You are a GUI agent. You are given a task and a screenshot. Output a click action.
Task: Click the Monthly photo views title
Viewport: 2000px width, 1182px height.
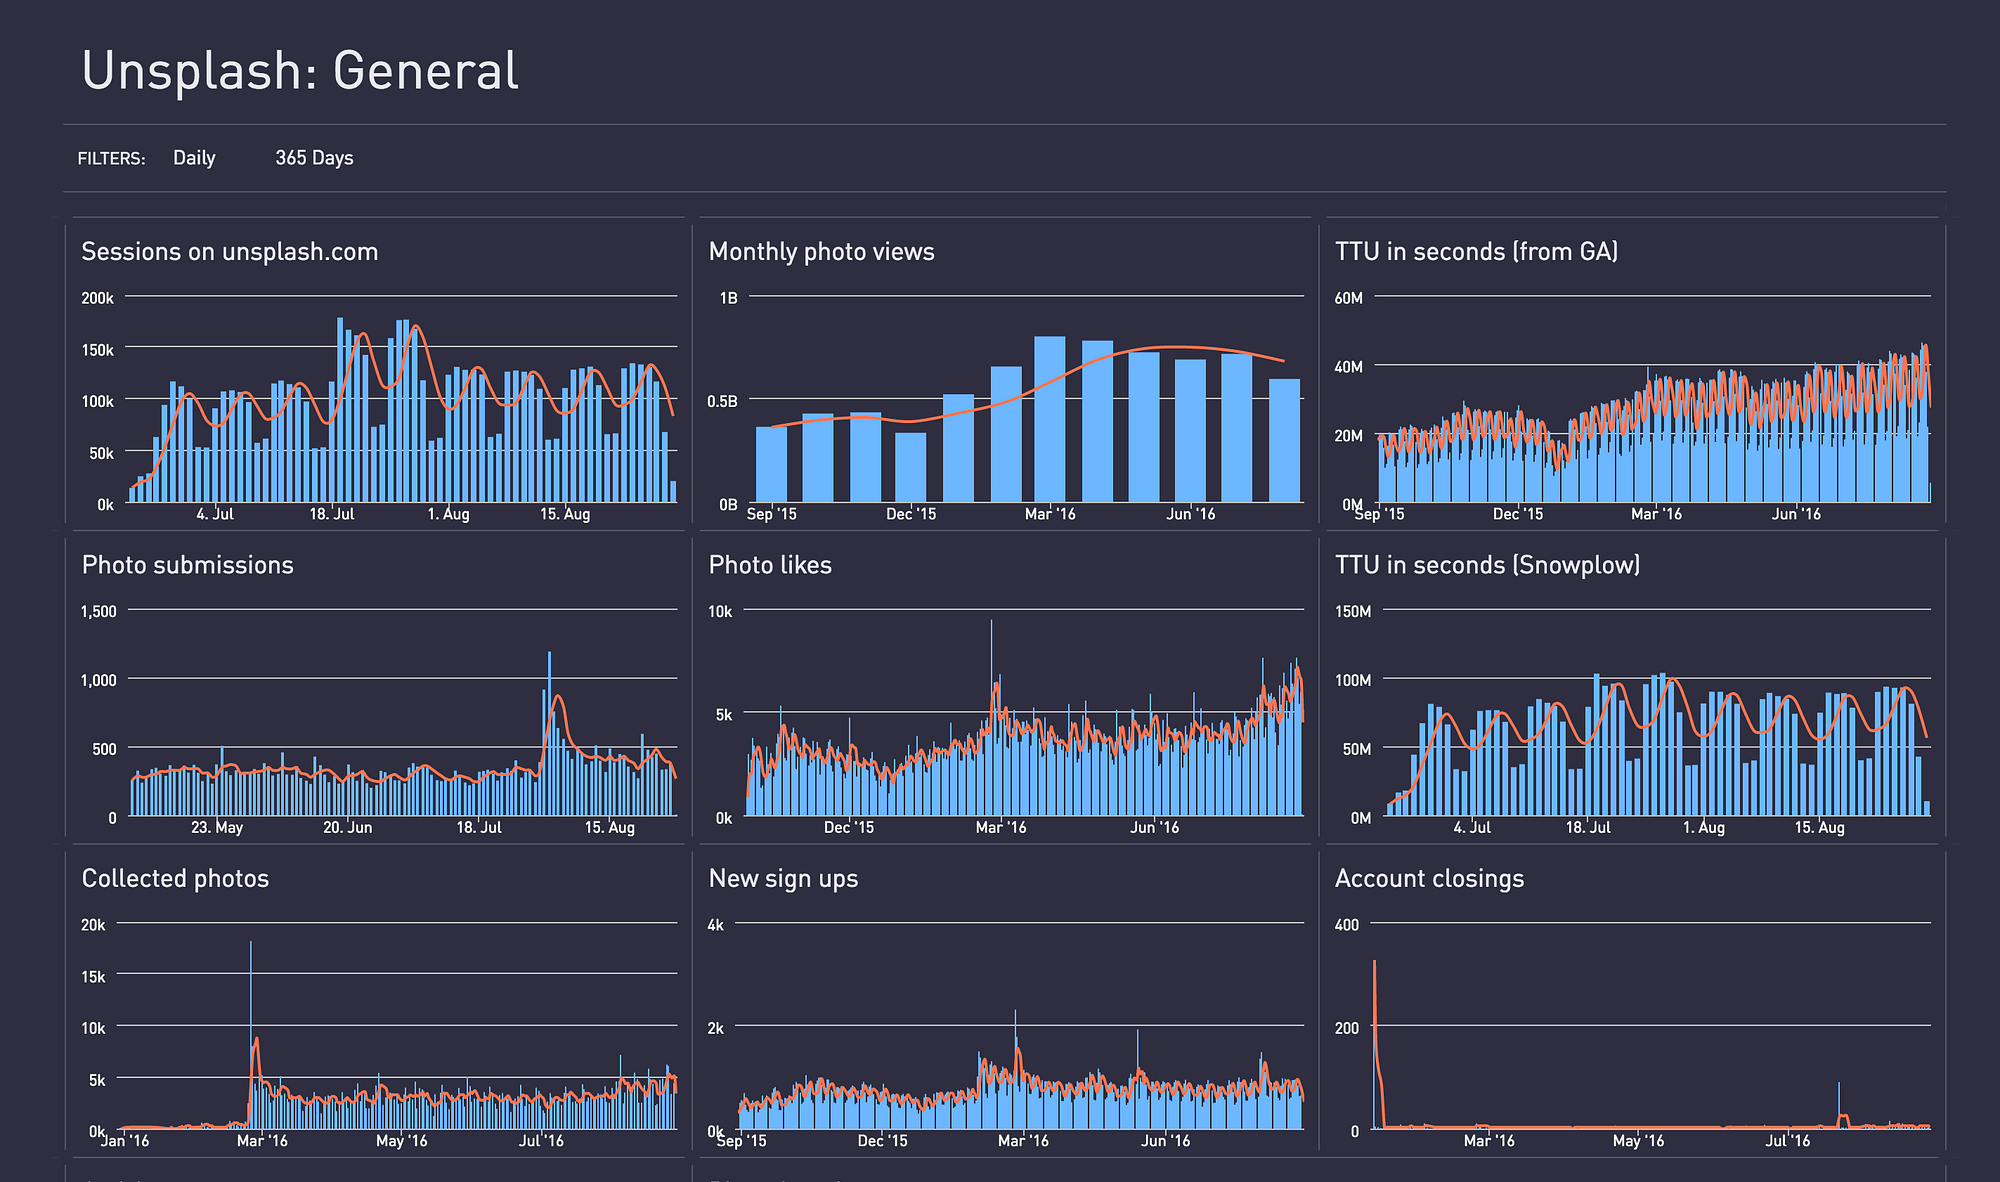[821, 252]
